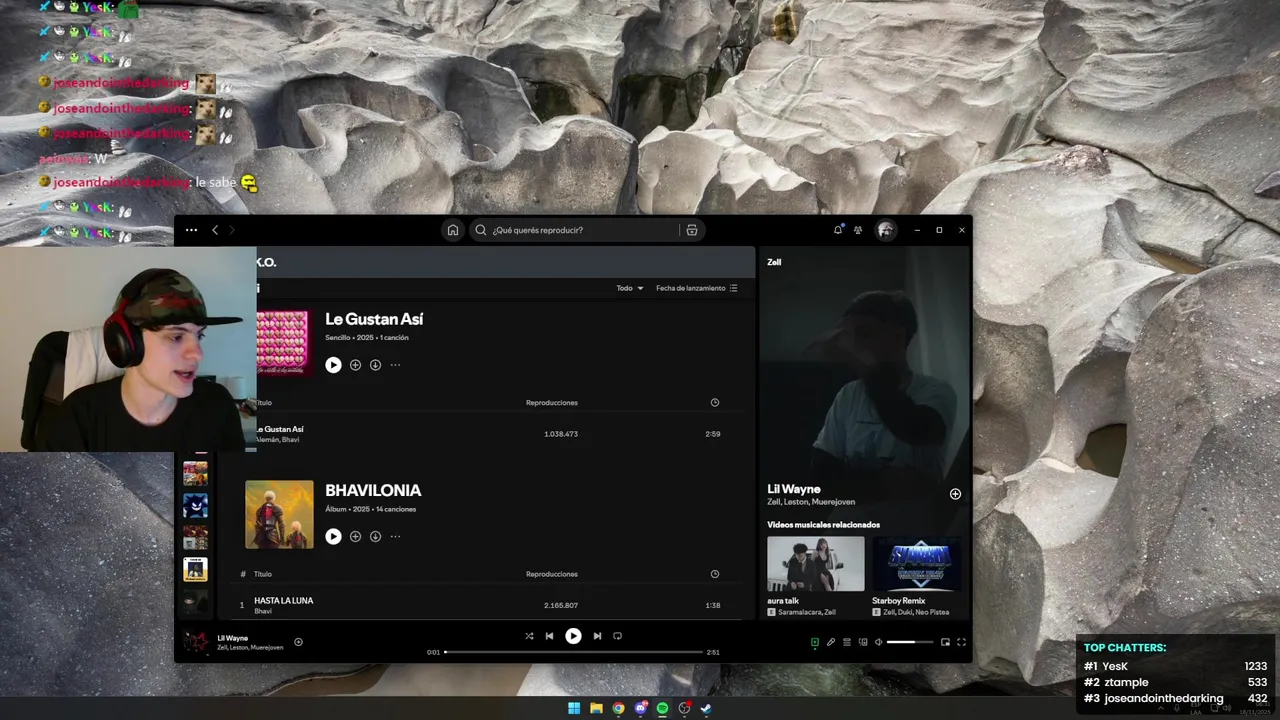Open 'Starboy Remix' related video thumbnail
This screenshot has width=1280, height=720.
pos(917,564)
